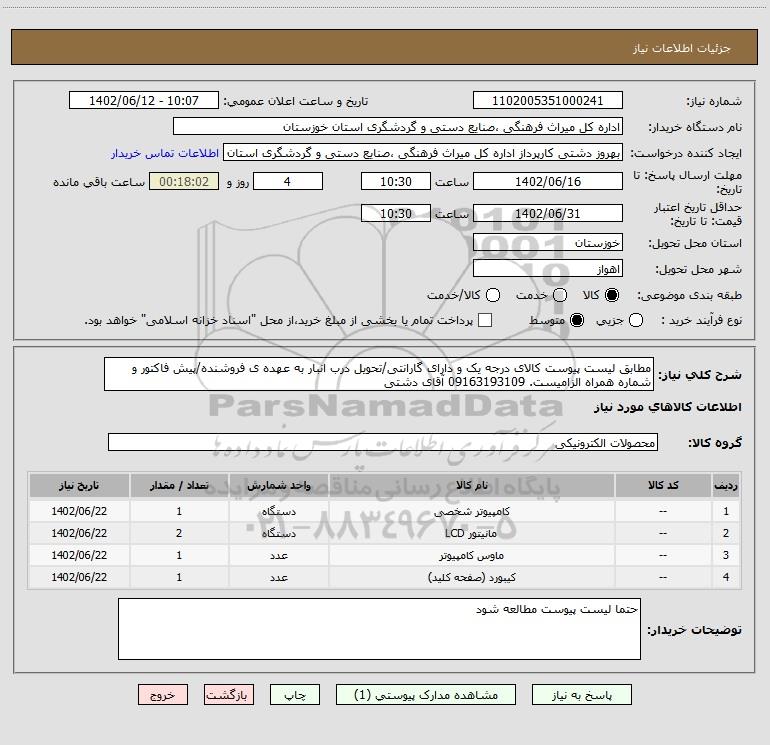Viewport: 770px width, 745px height.
Task: Select the کالا radio button
Action: 612,295
